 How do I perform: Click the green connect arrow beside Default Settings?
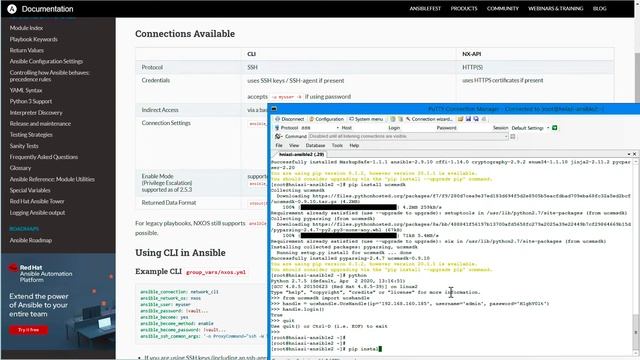554,128
